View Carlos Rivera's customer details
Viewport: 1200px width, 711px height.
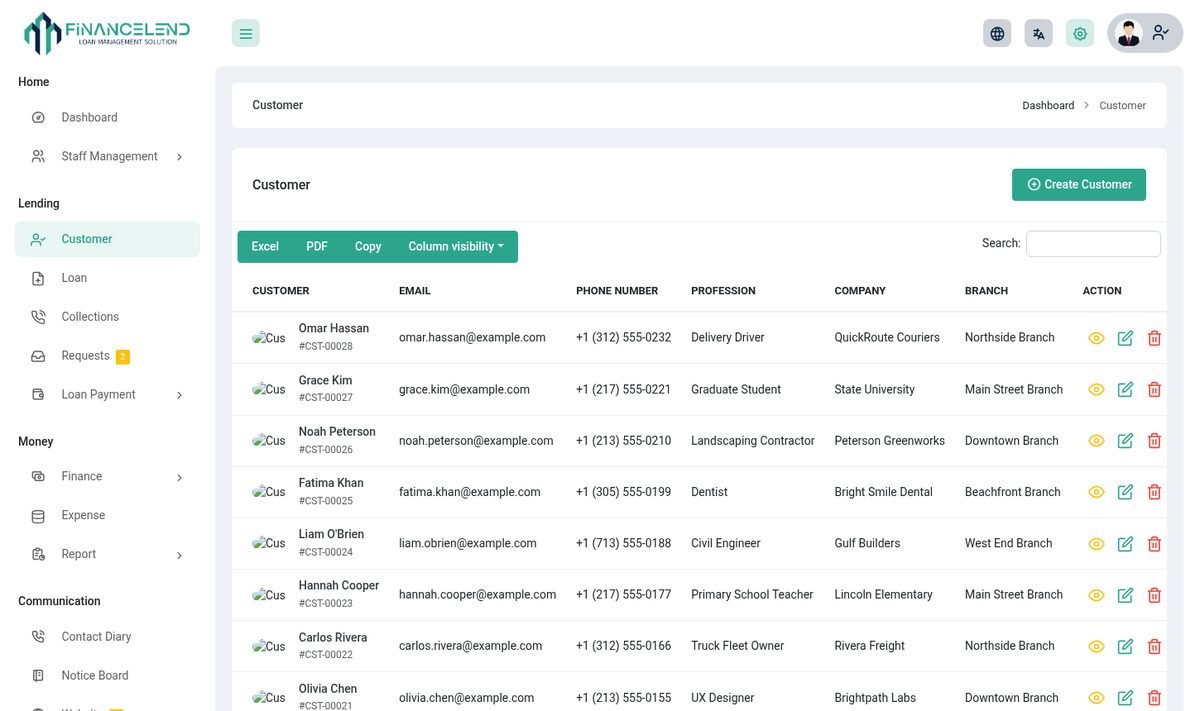click(1096, 646)
